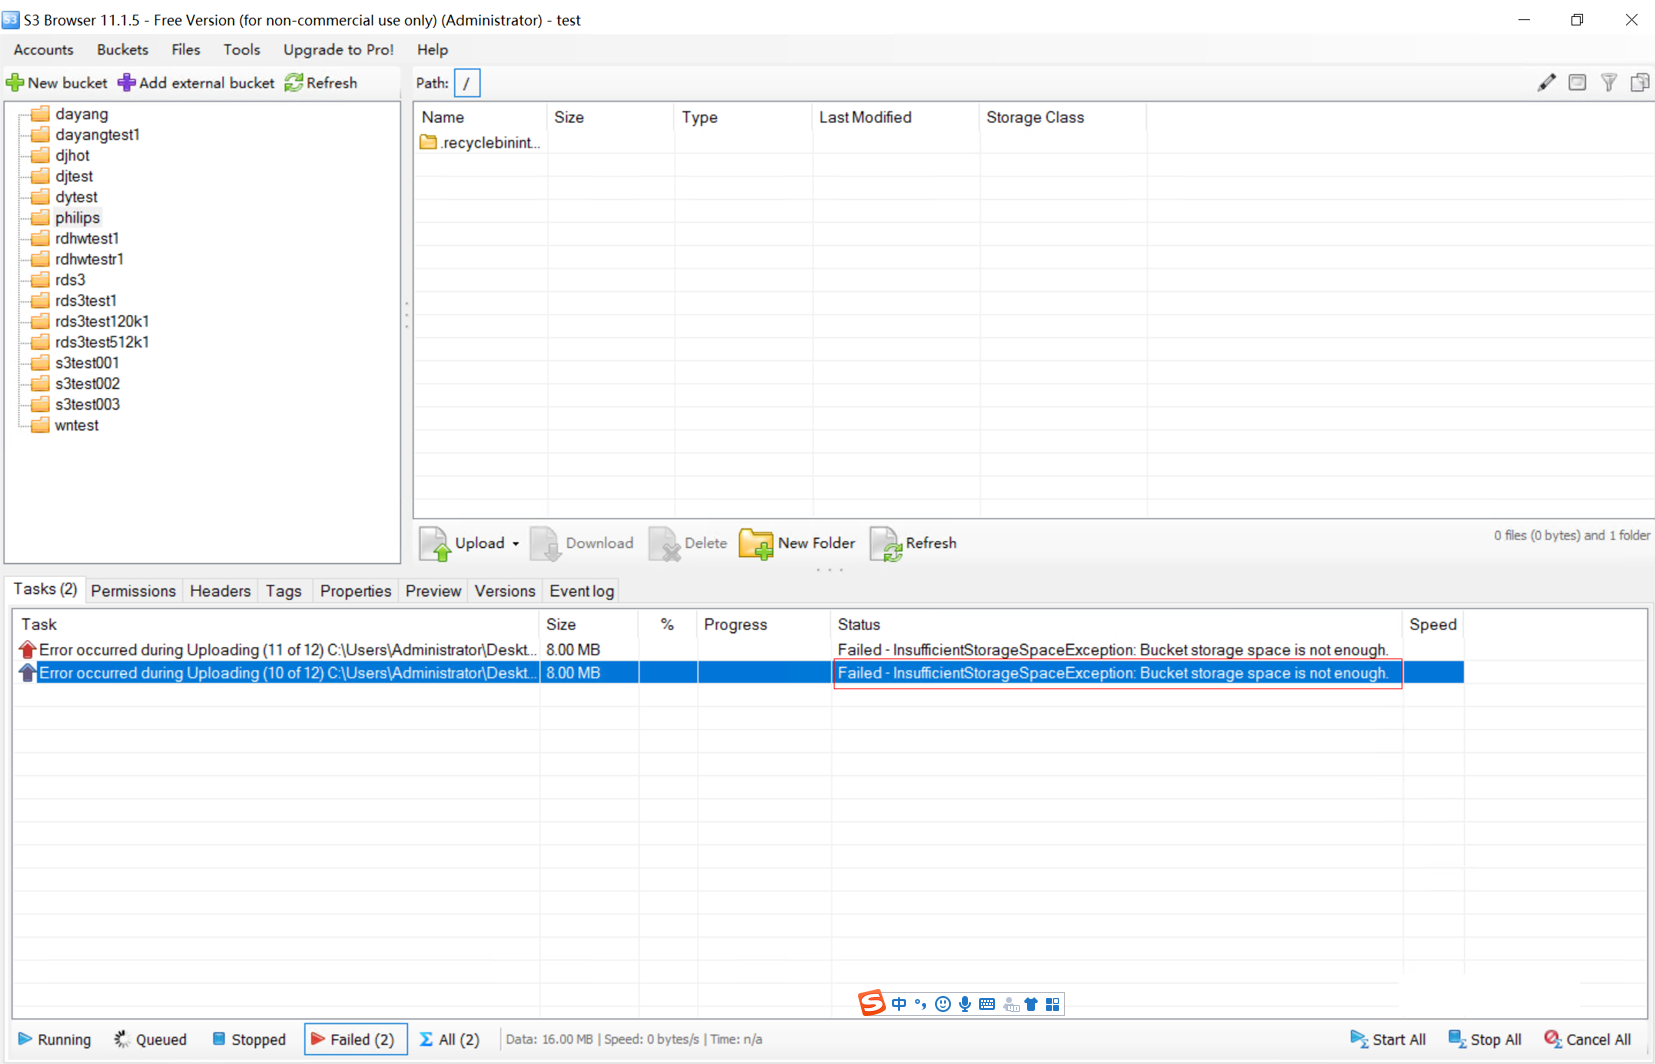
Task: Click Stop All tasks
Action: (x=1485, y=1040)
